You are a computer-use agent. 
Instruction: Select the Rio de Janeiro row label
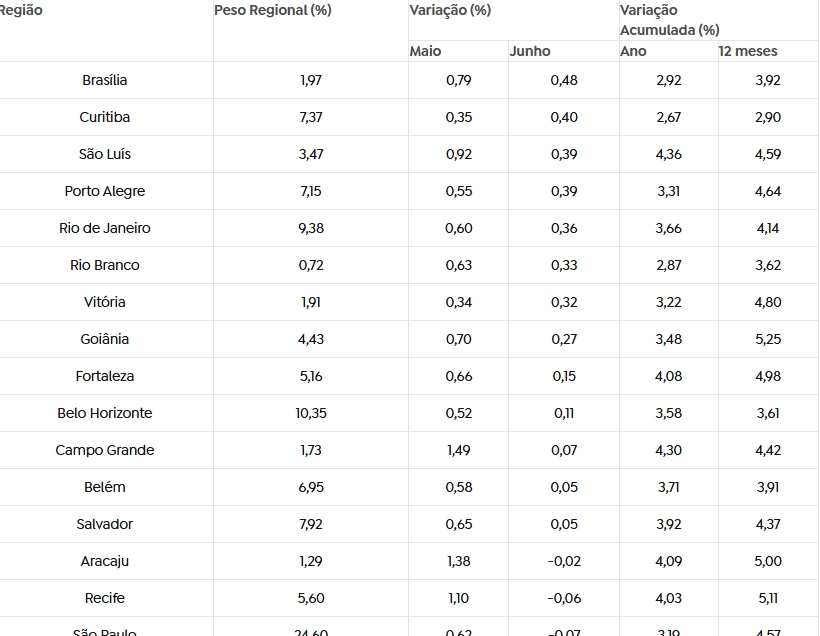[x=105, y=228]
